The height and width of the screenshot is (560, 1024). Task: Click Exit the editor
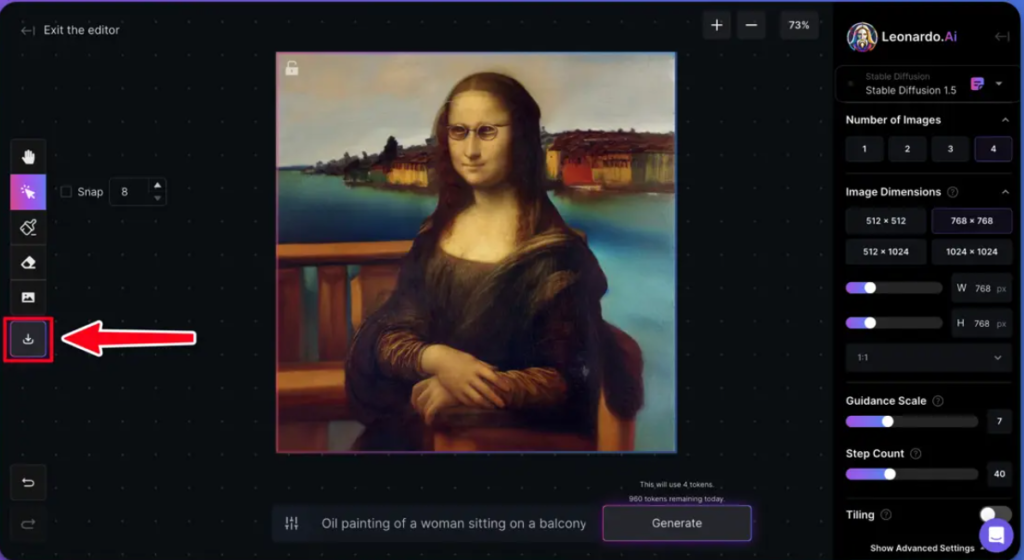(71, 30)
